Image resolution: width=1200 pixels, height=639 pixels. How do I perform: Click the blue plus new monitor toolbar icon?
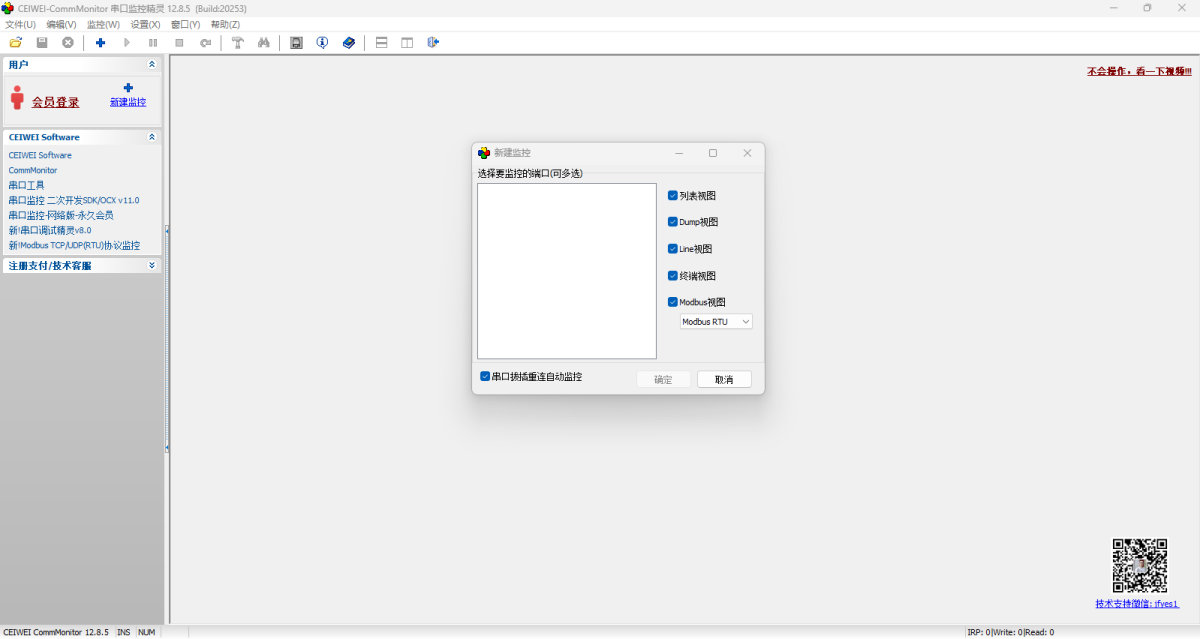(100, 43)
